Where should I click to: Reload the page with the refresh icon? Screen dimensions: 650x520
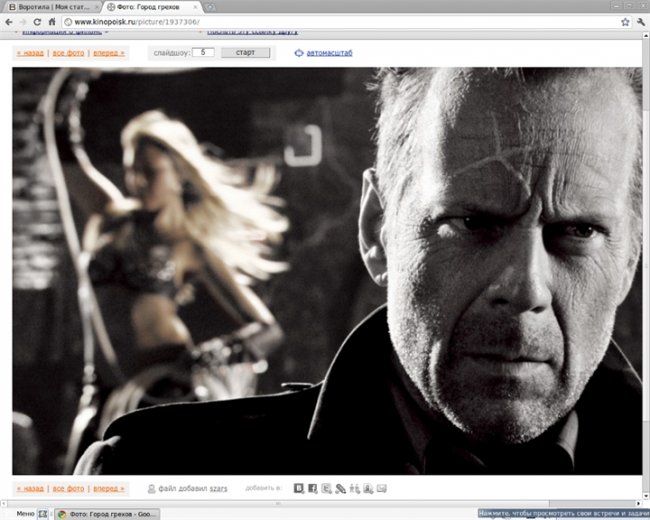[37, 21]
